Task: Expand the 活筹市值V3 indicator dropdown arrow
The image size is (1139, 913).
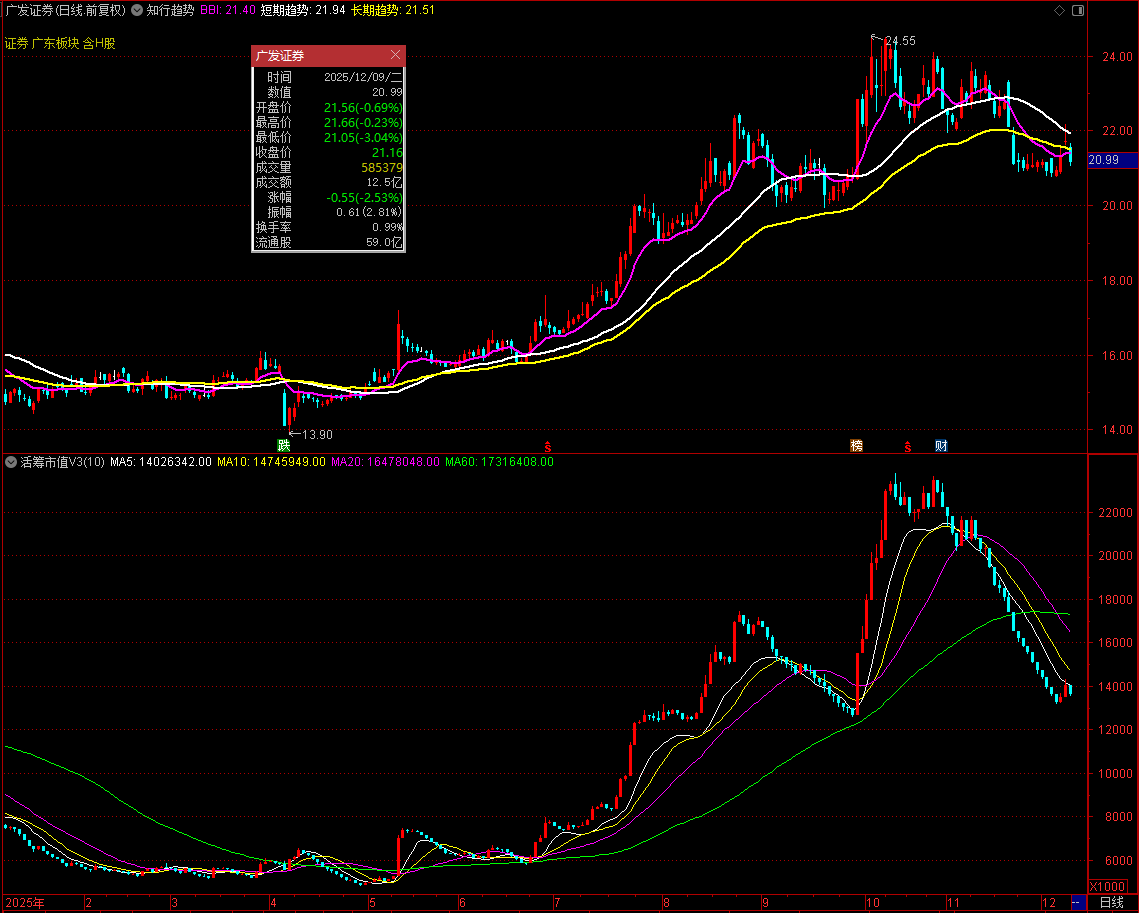Action: point(10,462)
